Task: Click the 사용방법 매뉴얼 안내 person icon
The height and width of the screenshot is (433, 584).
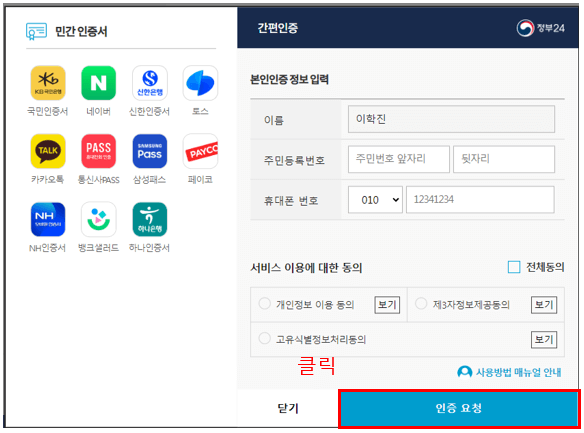Action: point(464,372)
